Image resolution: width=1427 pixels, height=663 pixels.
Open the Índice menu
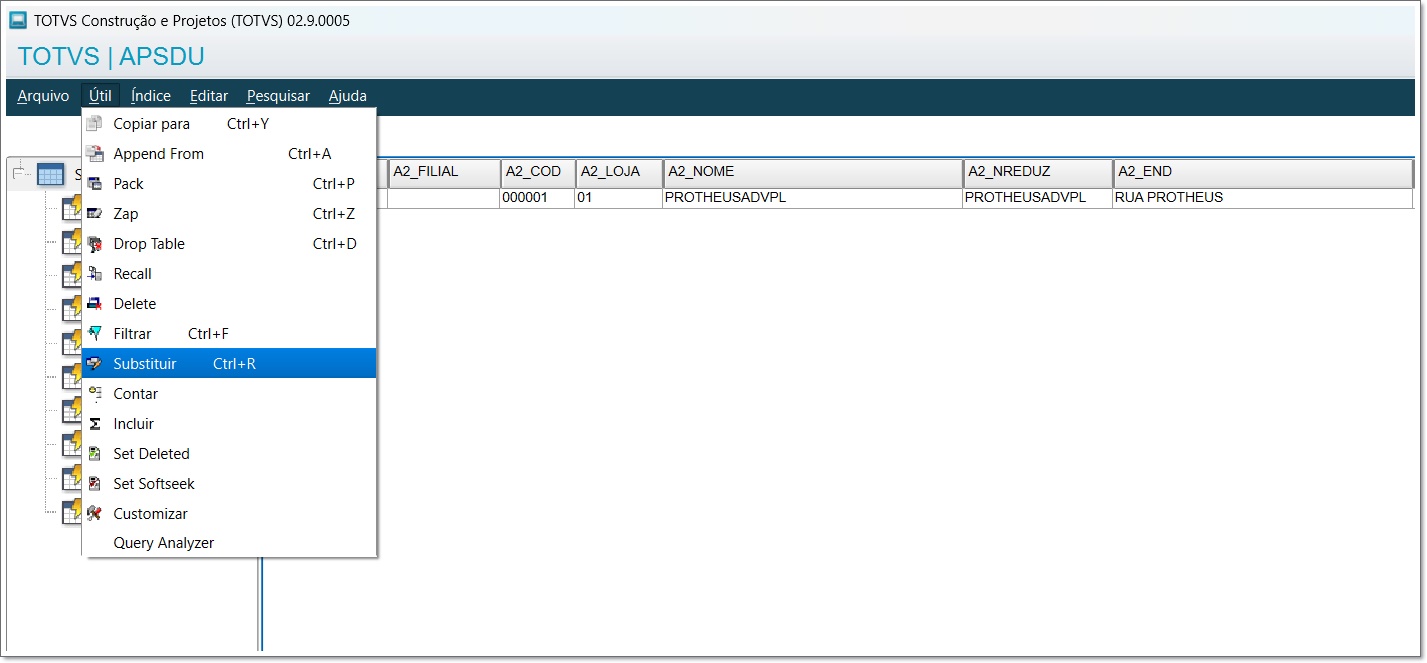click(151, 96)
